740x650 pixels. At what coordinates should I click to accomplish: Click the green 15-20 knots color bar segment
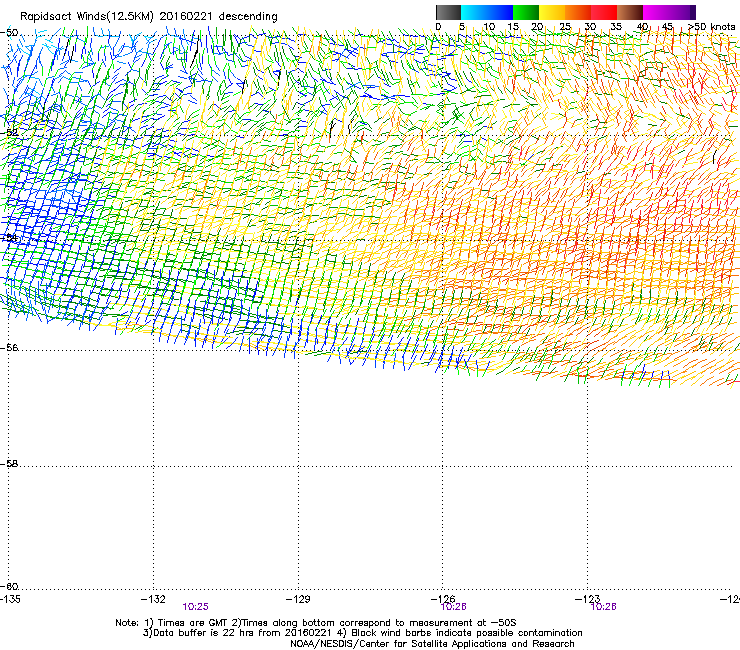click(526, 12)
